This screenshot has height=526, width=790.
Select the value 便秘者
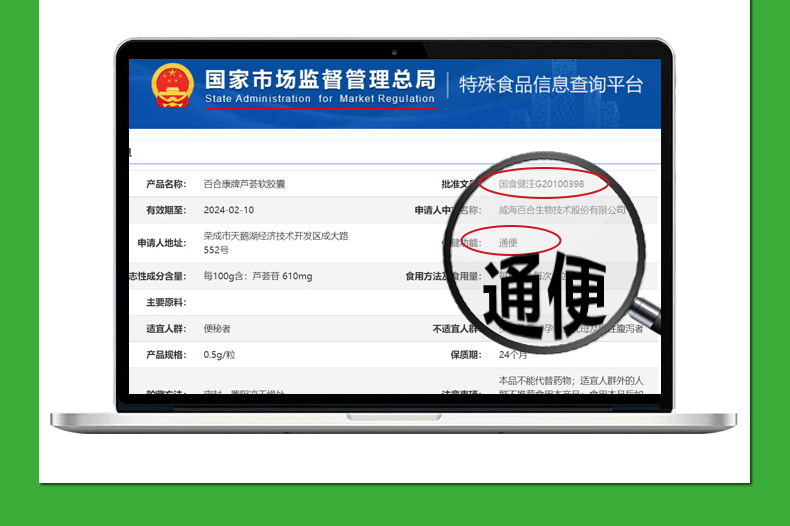pyautogui.click(x=217, y=328)
